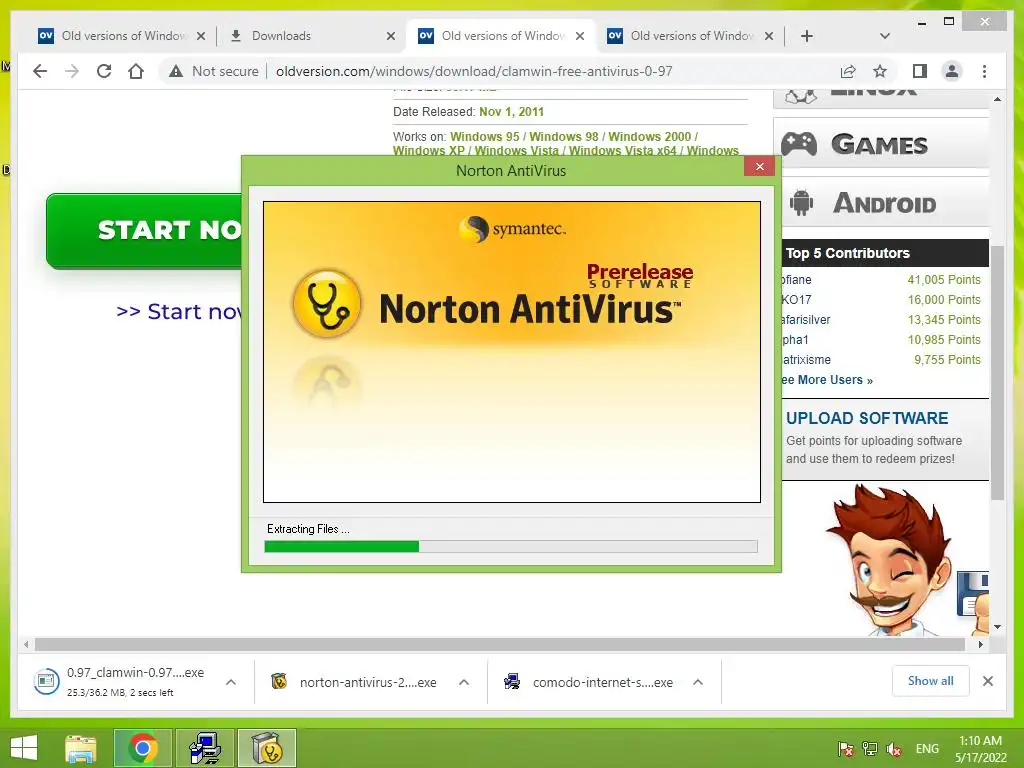
Task: Open the Windows 2000 link
Action: pos(649,136)
